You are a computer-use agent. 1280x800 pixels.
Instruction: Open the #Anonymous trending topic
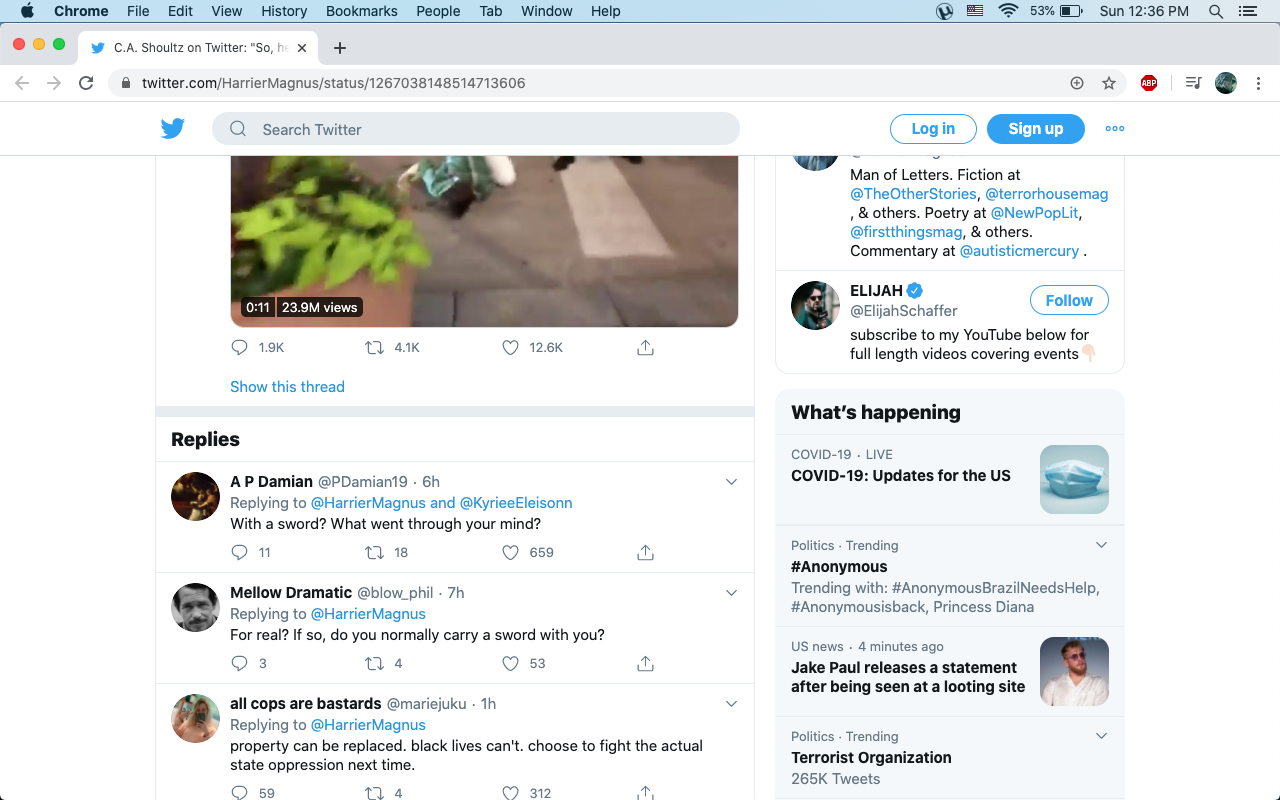[839, 567]
